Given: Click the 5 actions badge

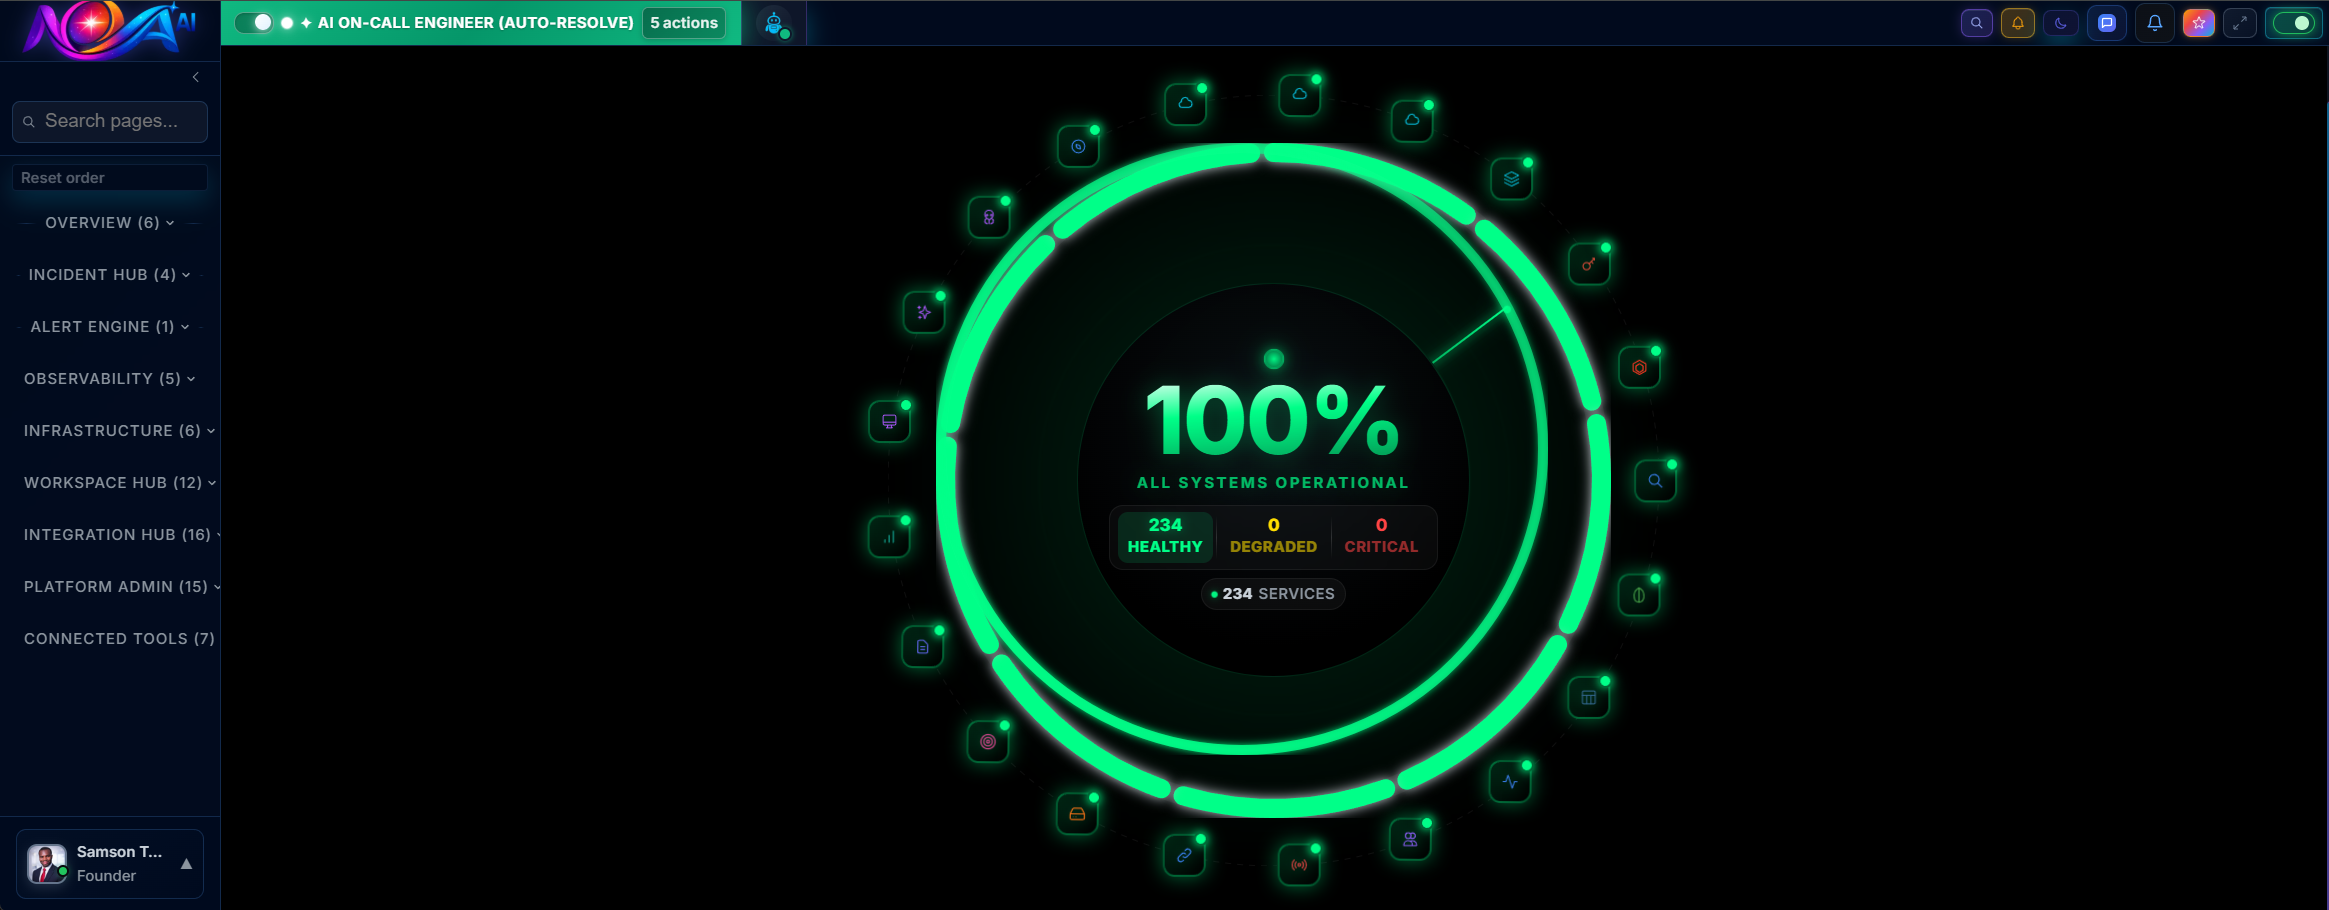Looking at the screenshot, I should (x=684, y=22).
